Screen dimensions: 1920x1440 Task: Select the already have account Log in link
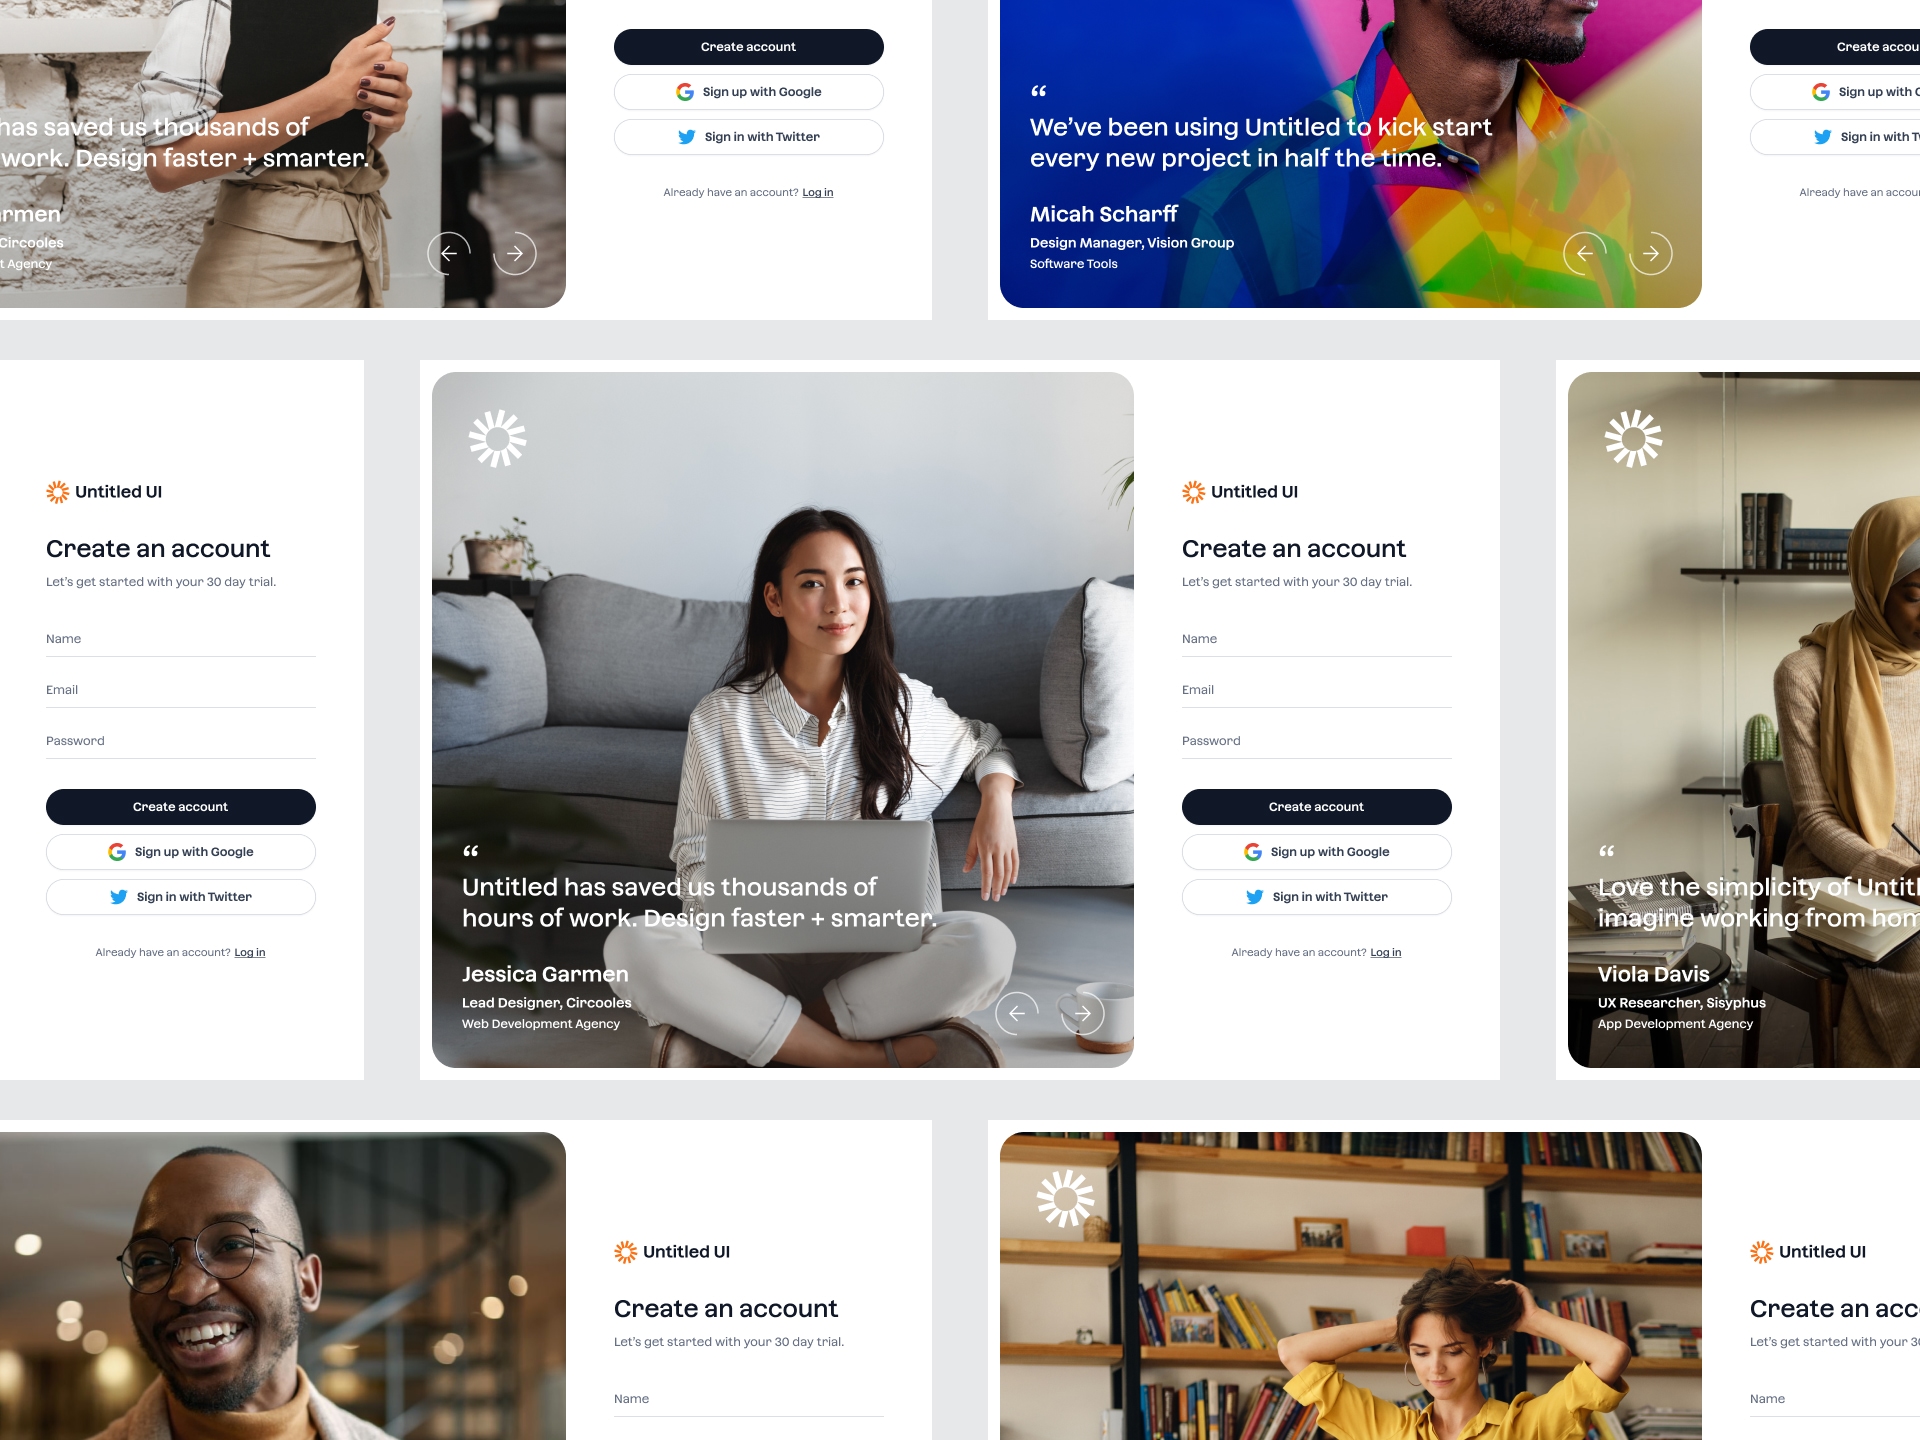pos(1385,951)
